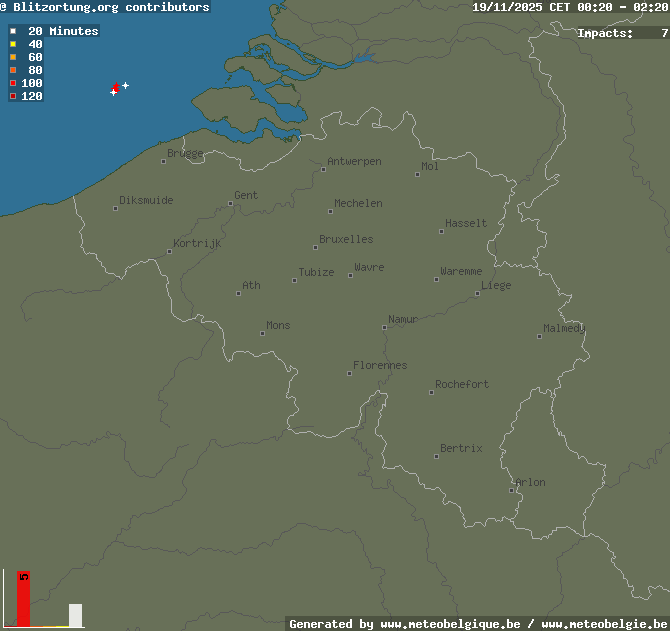Open the www.meteobelgie.be link
This screenshot has width=670, height=631.
(604, 624)
